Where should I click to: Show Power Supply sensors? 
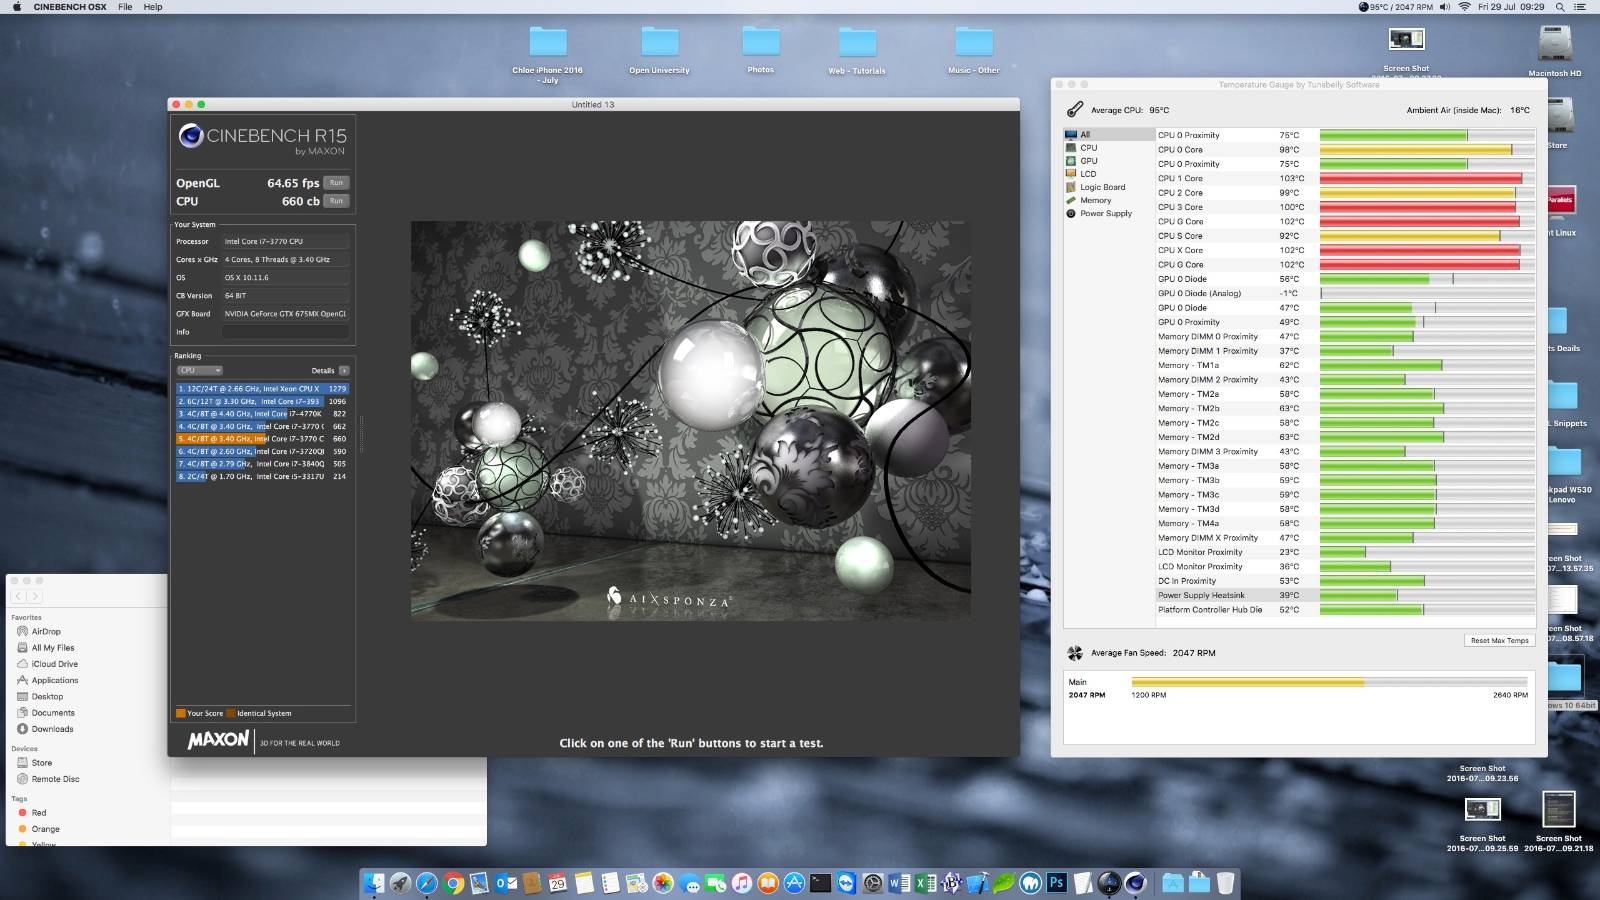(1105, 213)
